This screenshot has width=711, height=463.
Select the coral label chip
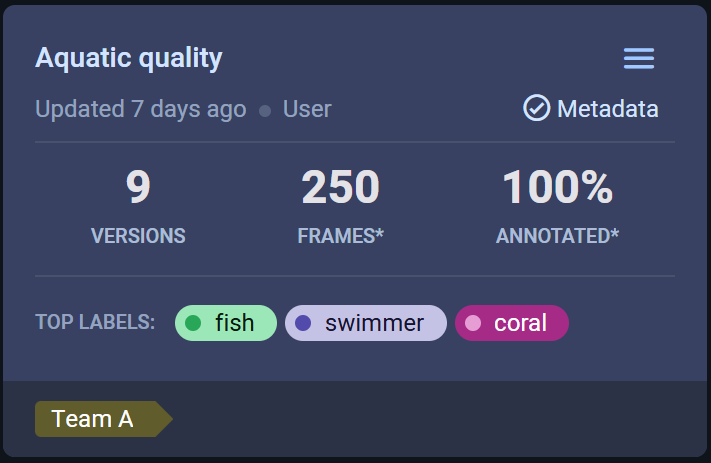tap(512, 323)
